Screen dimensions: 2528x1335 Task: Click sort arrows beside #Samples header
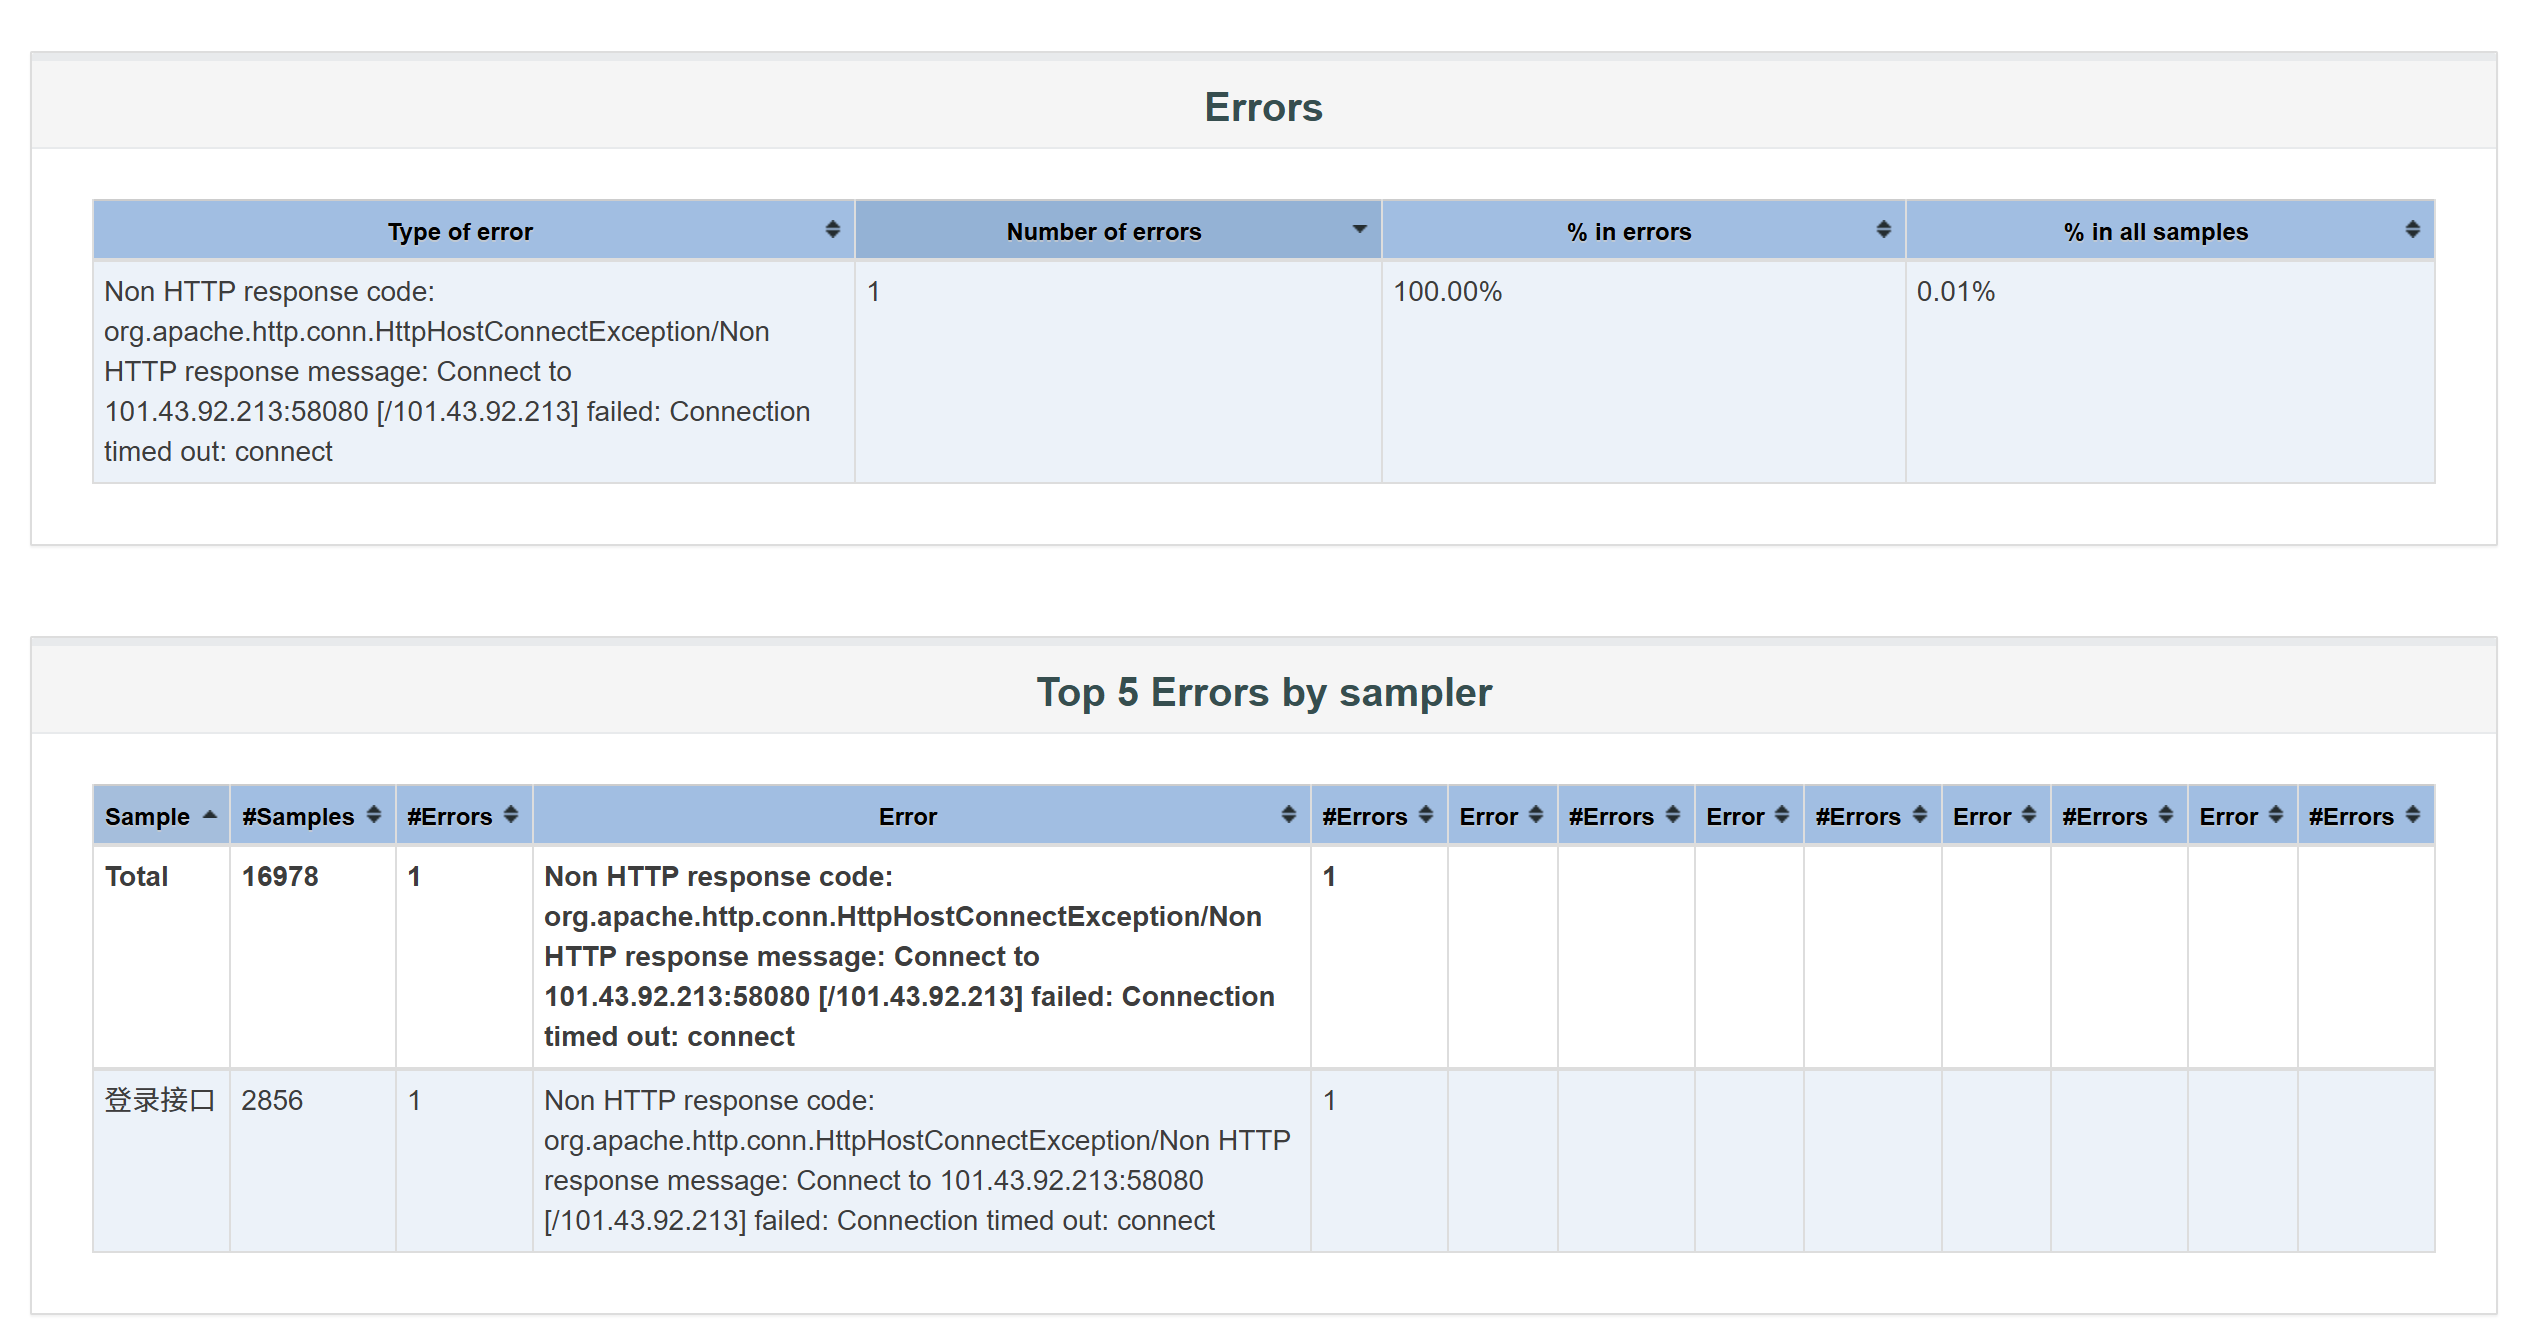pos(374,816)
